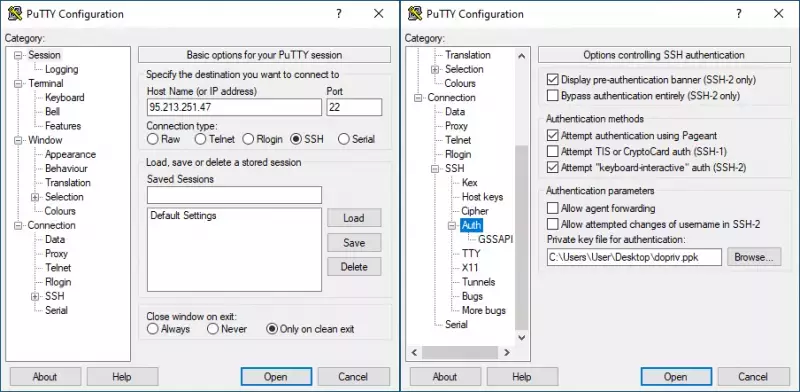Collapse the Window node in left tree
800x392 pixels.
18,140
